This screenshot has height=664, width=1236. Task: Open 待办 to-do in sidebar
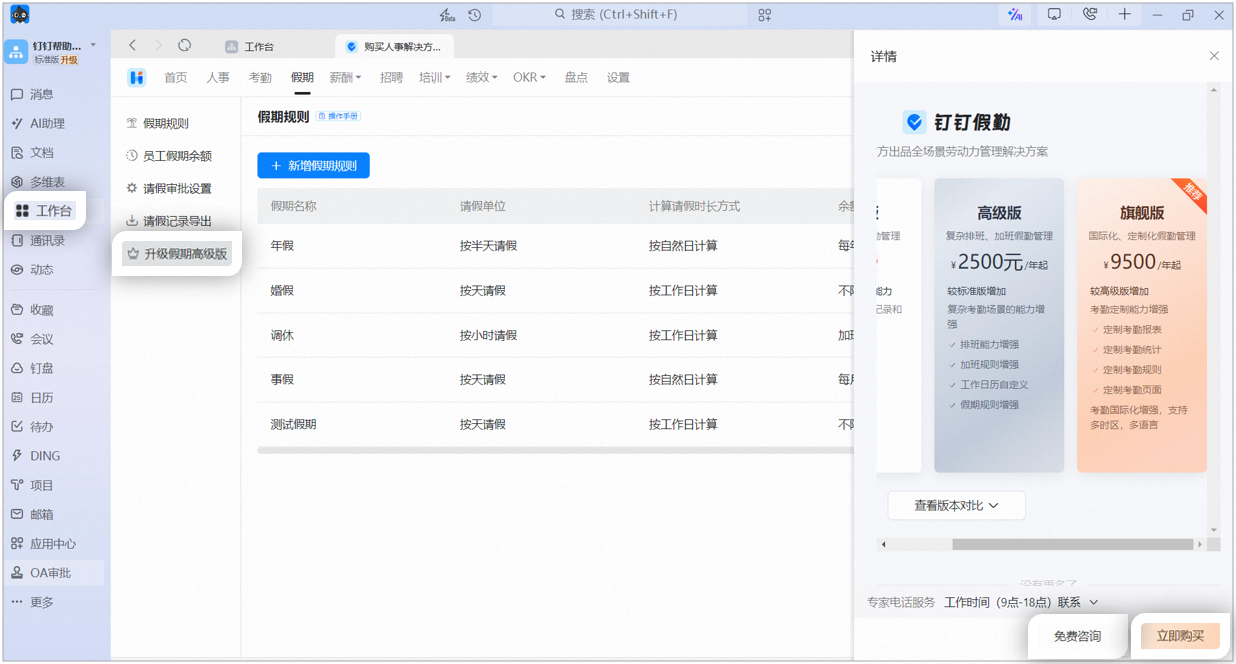(32, 426)
